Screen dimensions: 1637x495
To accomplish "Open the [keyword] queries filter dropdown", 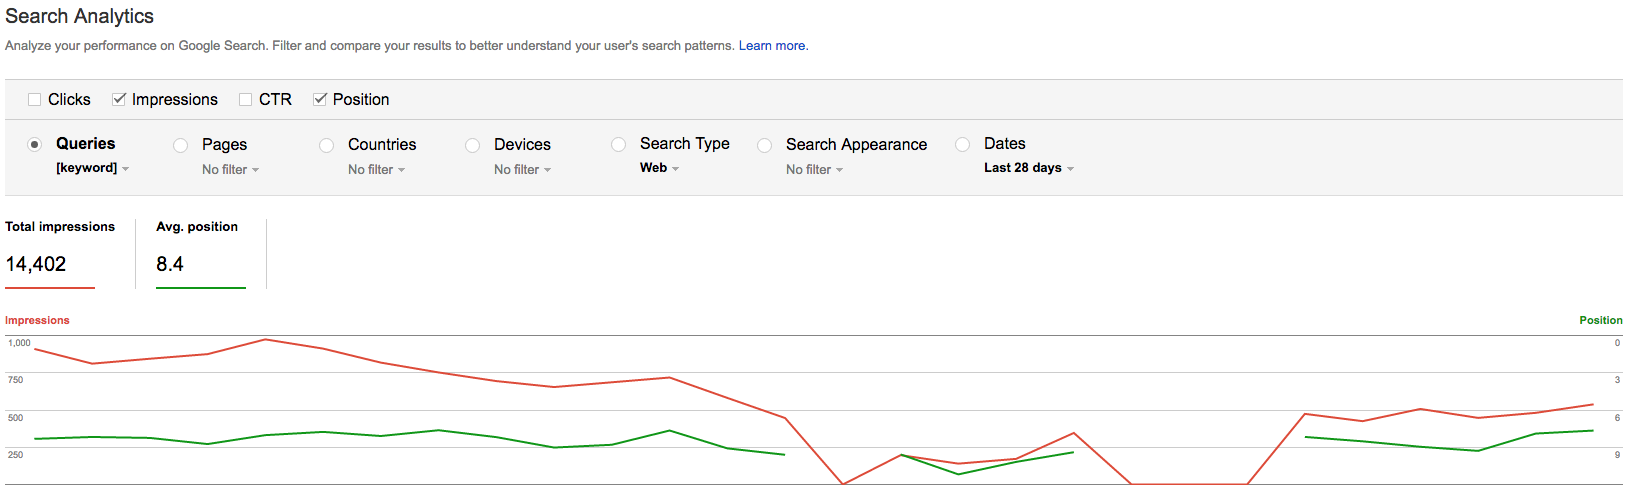I will (93, 168).
